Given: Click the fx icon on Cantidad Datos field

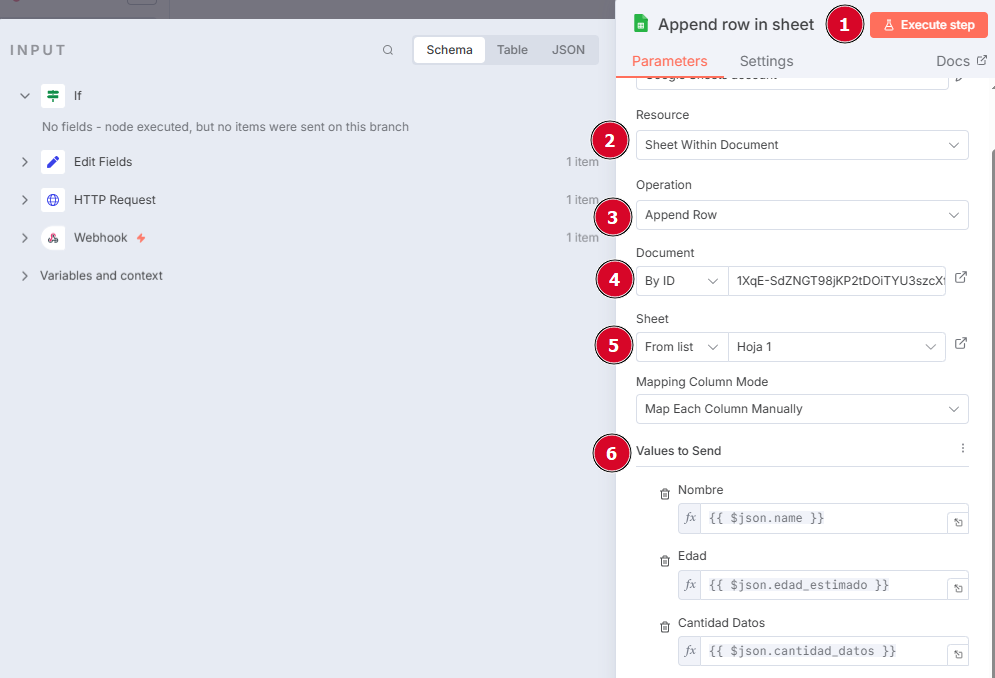Looking at the screenshot, I should point(690,651).
